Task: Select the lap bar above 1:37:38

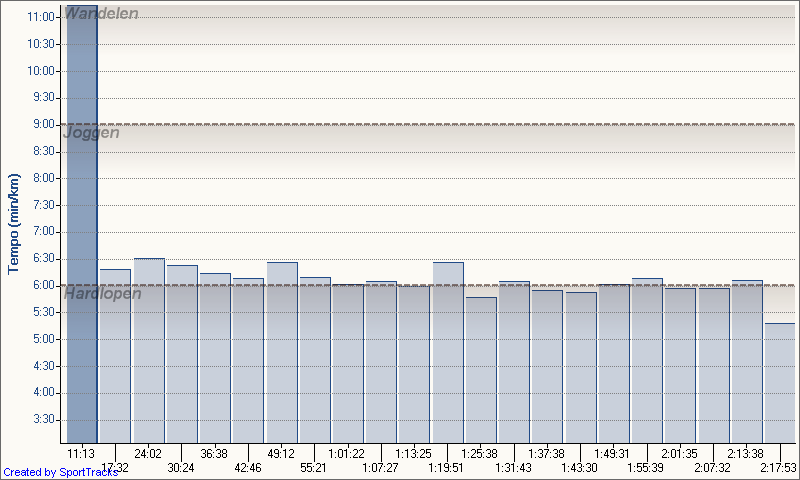Action: click(547, 367)
